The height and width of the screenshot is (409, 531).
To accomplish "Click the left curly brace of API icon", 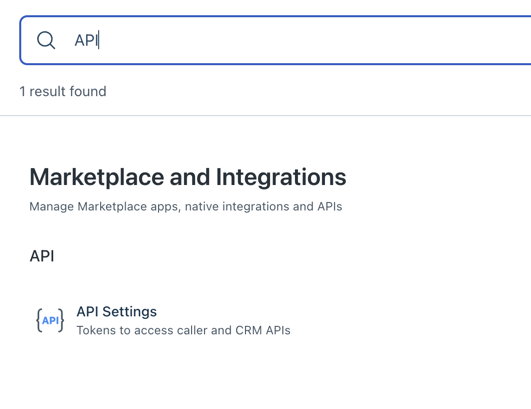I will [x=39, y=320].
